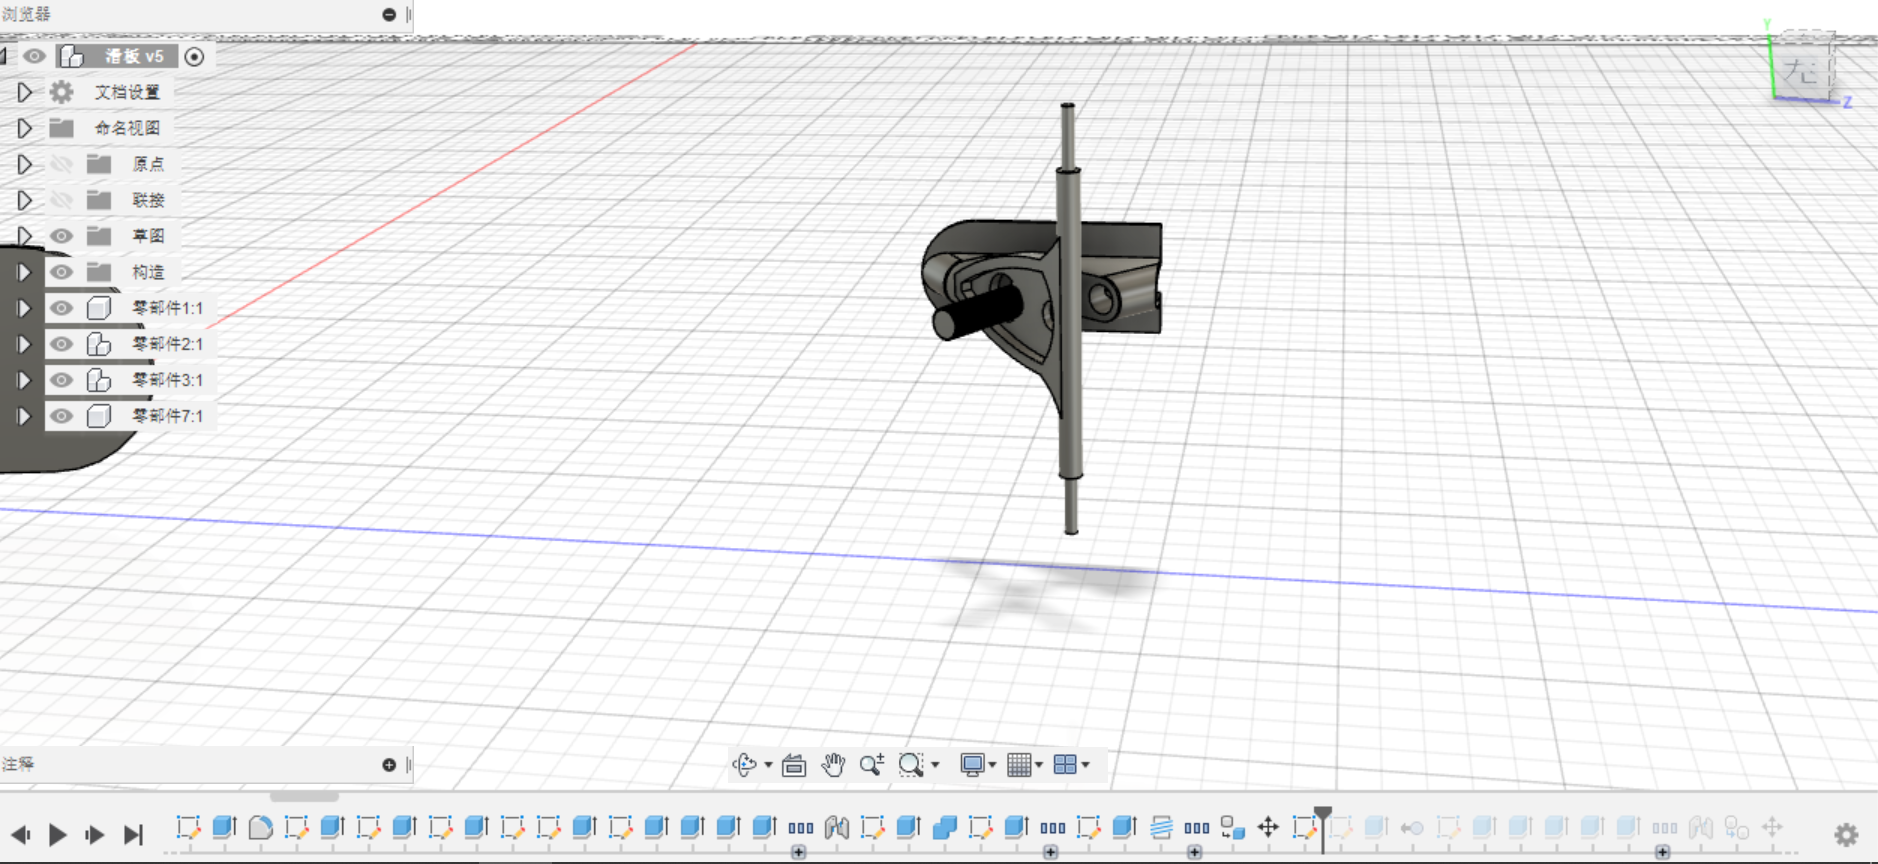This screenshot has width=1878, height=864.
Task: Expand the 联接 tree node
Action: point(24,200)
